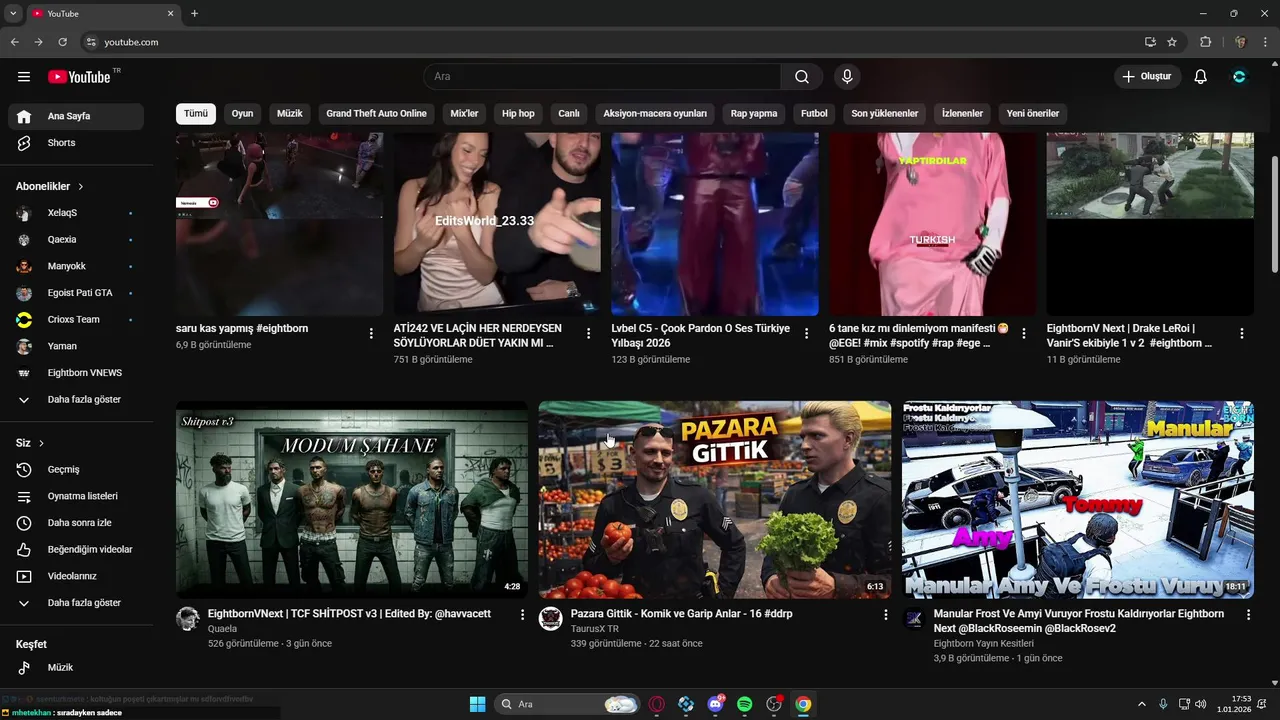
Task: Open the Crioxs Team channel
Action: click(x=76, y=320)
